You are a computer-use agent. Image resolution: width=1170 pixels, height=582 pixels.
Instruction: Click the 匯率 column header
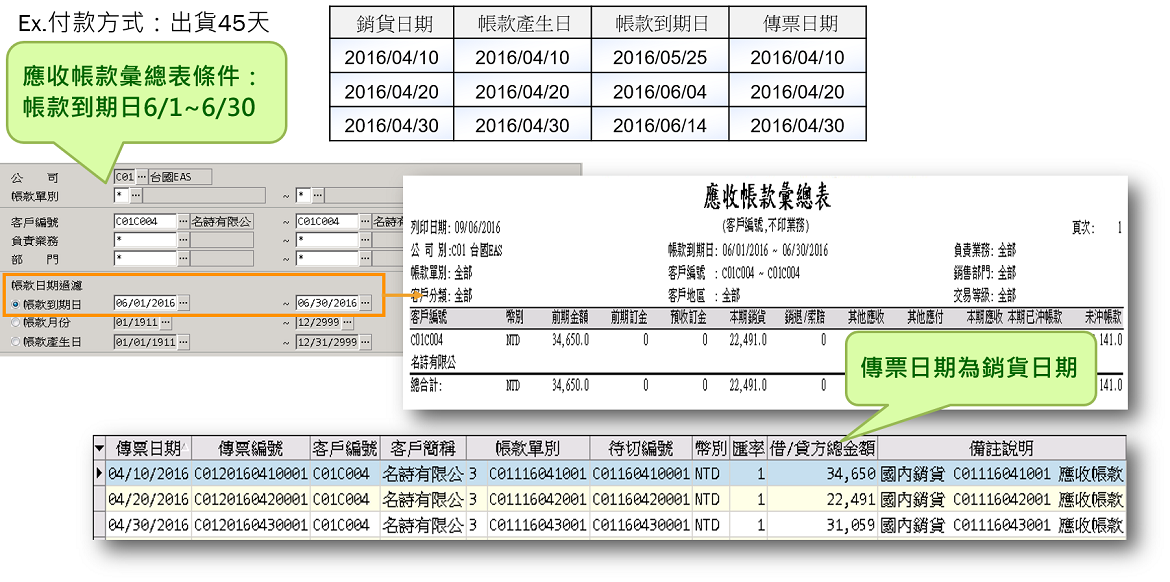point(748,448)
